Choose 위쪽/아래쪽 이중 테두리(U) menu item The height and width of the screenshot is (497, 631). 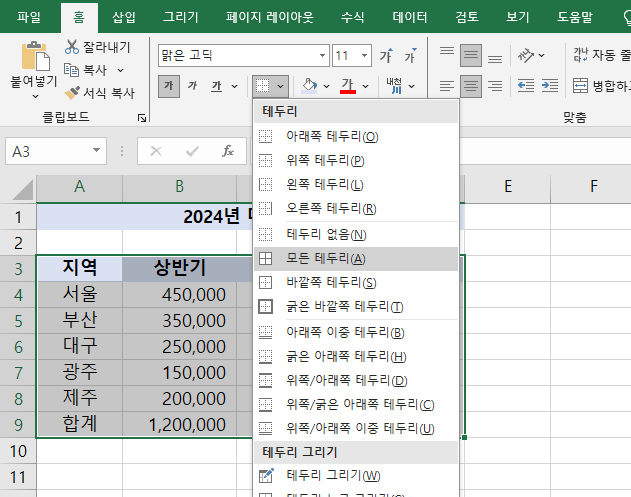click(x=356, y=429)
